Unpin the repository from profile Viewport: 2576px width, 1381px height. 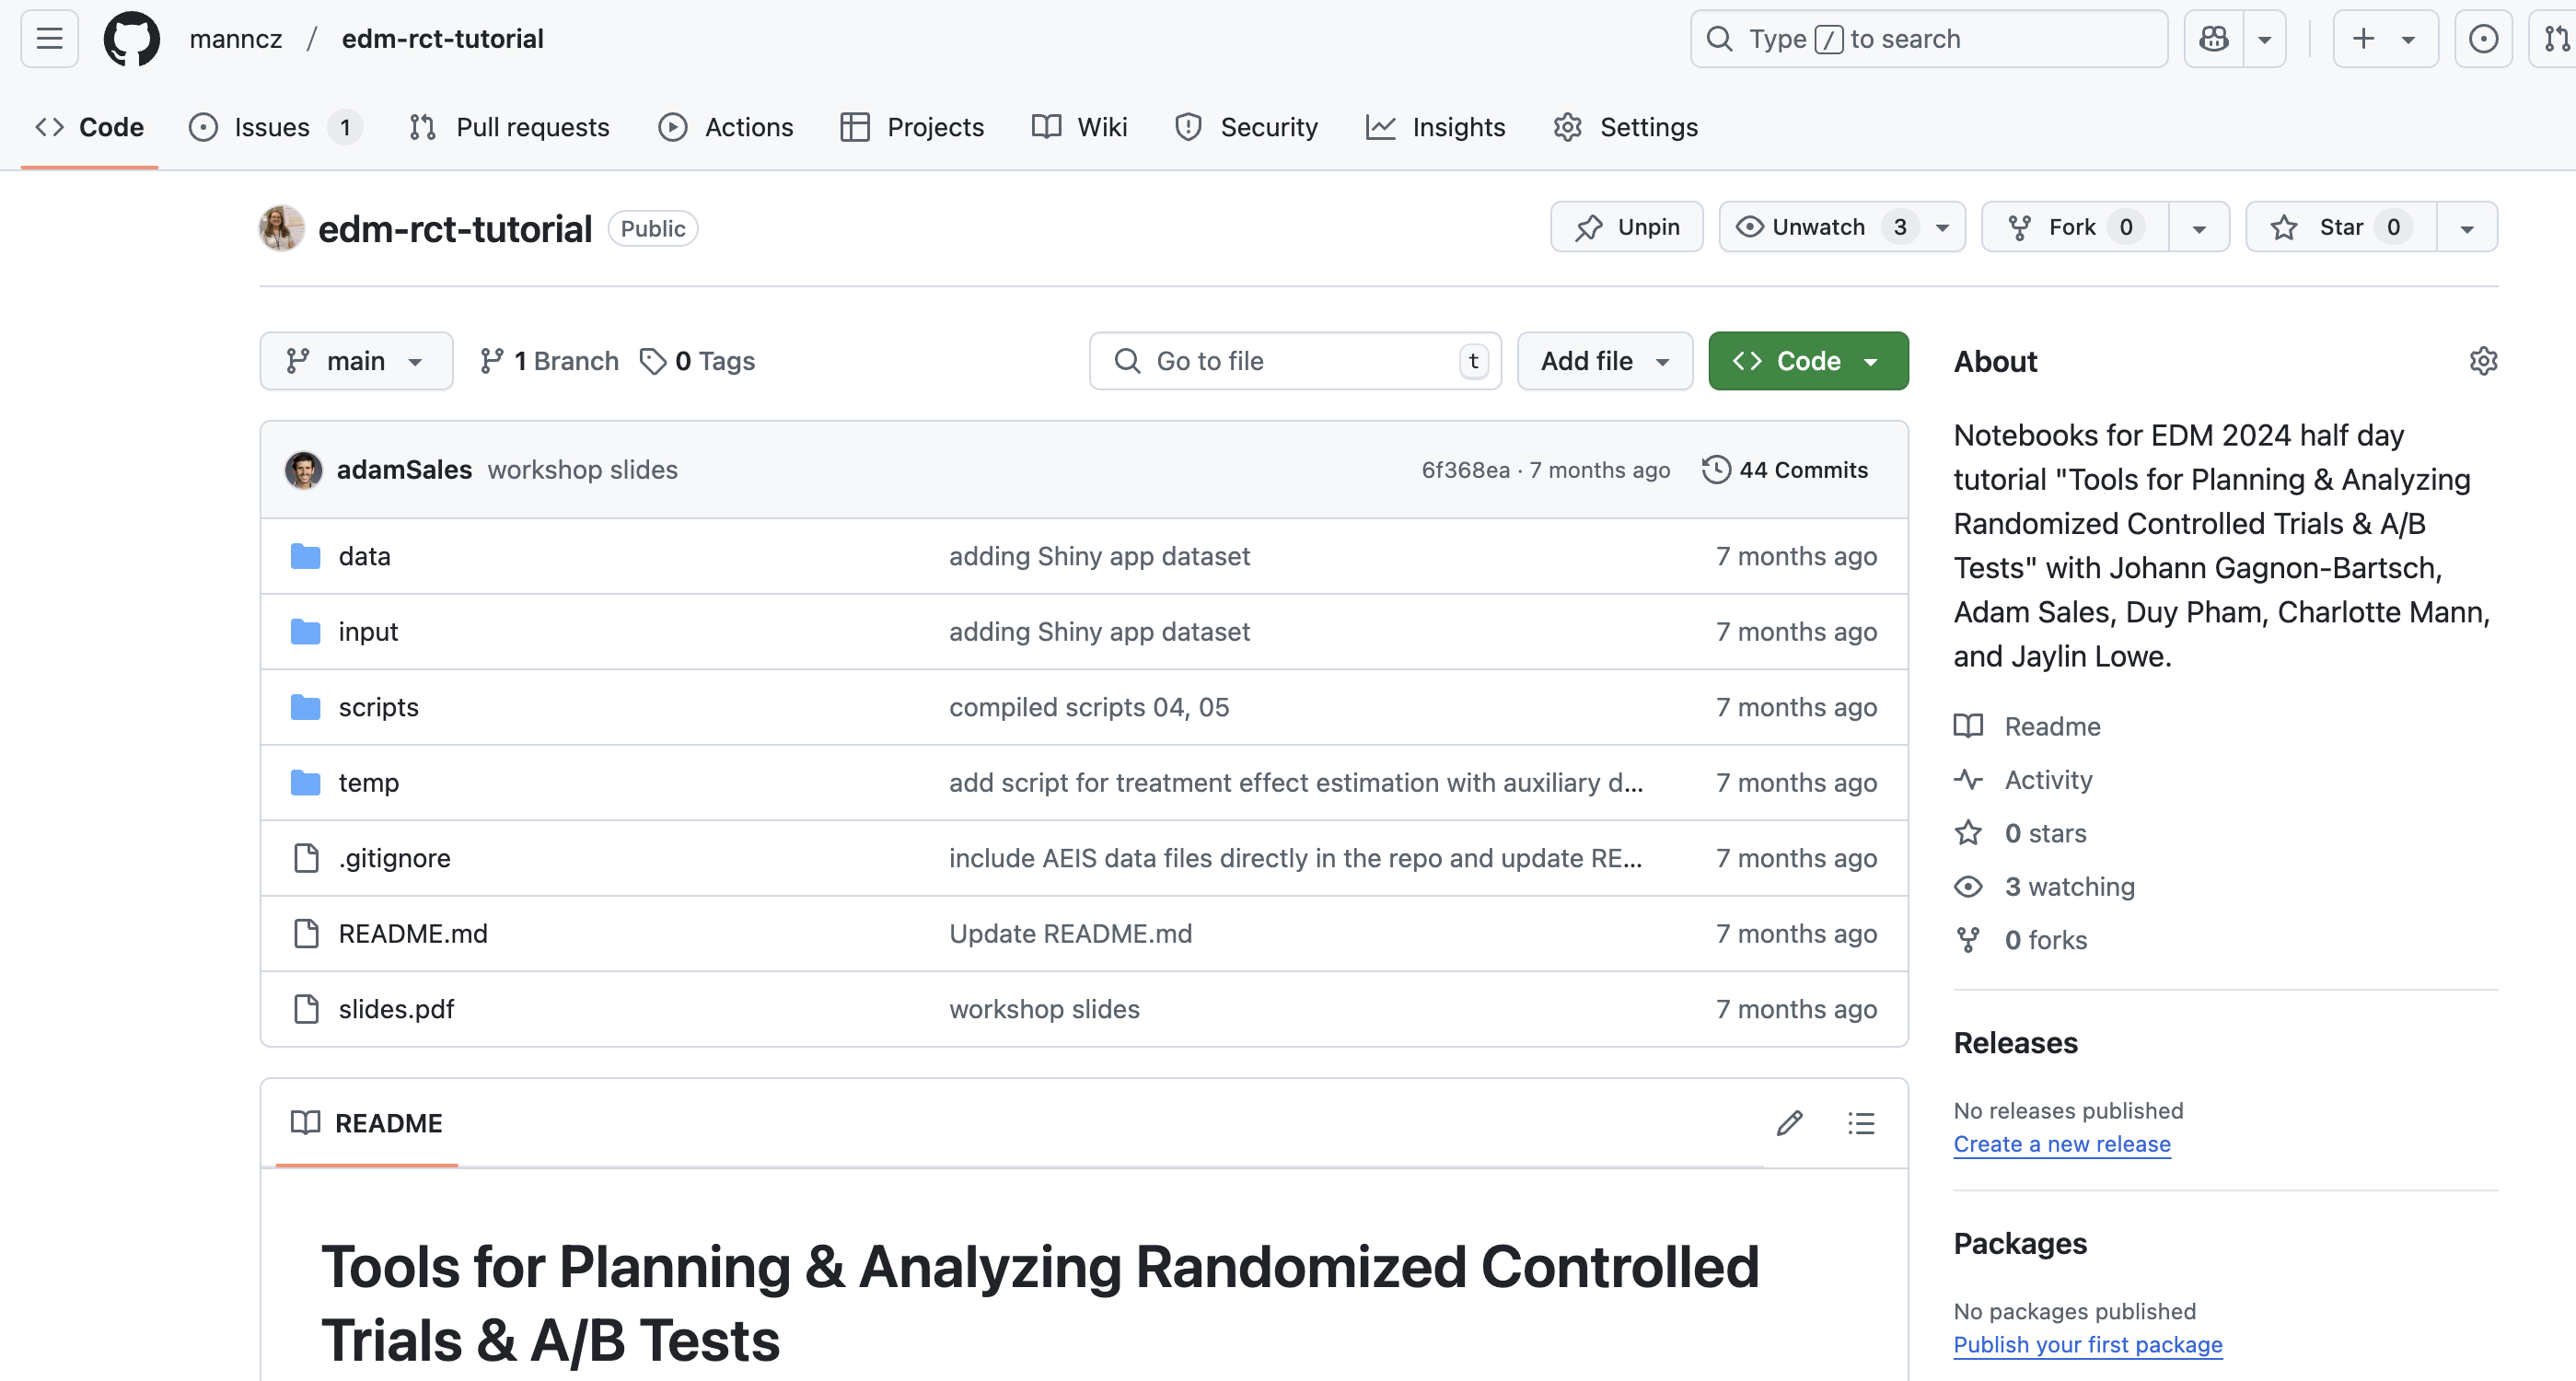pos(1627,227)
